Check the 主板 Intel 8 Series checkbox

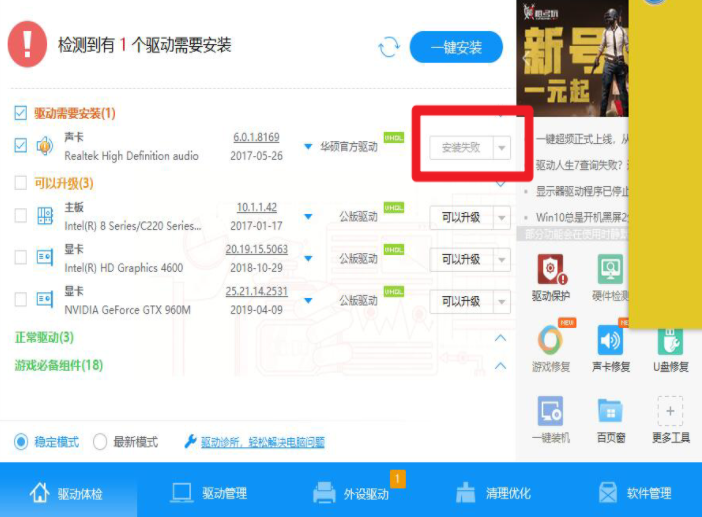tap(21, 216)
